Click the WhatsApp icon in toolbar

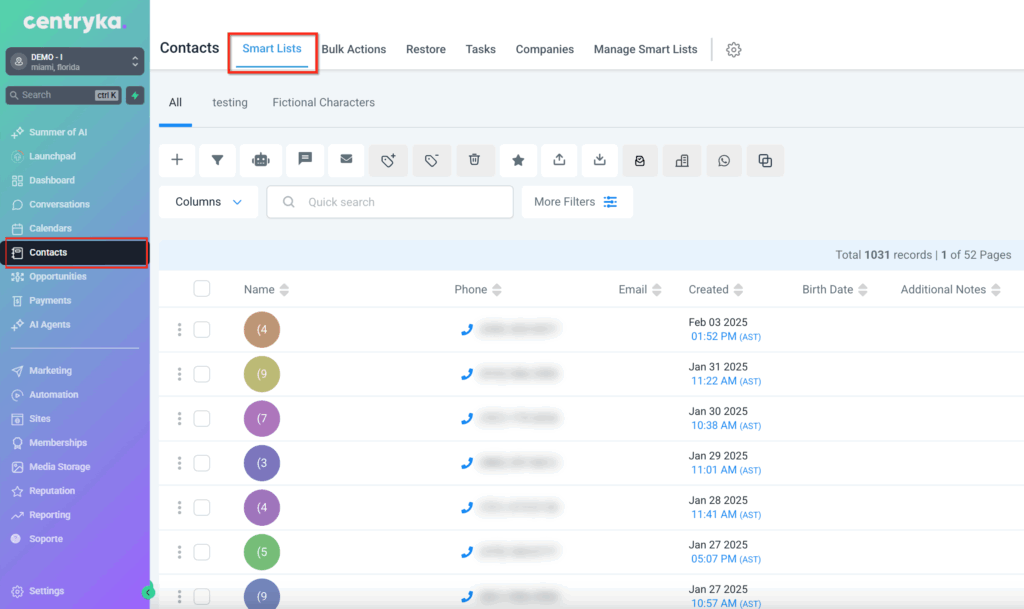point(724,160)
